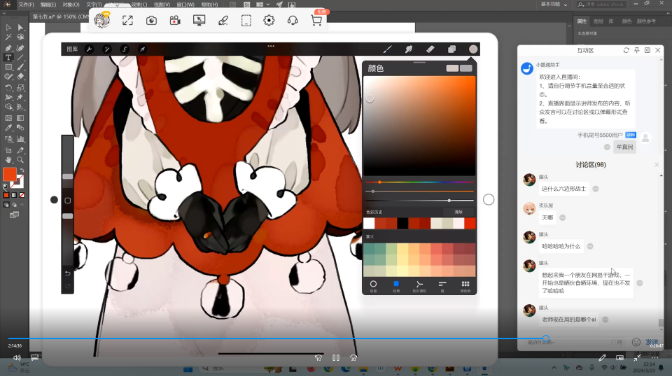Click the fullscreen expand icon in floating toolbar
The height and width of the screenshot is (376, 672).
click(127, 20)
